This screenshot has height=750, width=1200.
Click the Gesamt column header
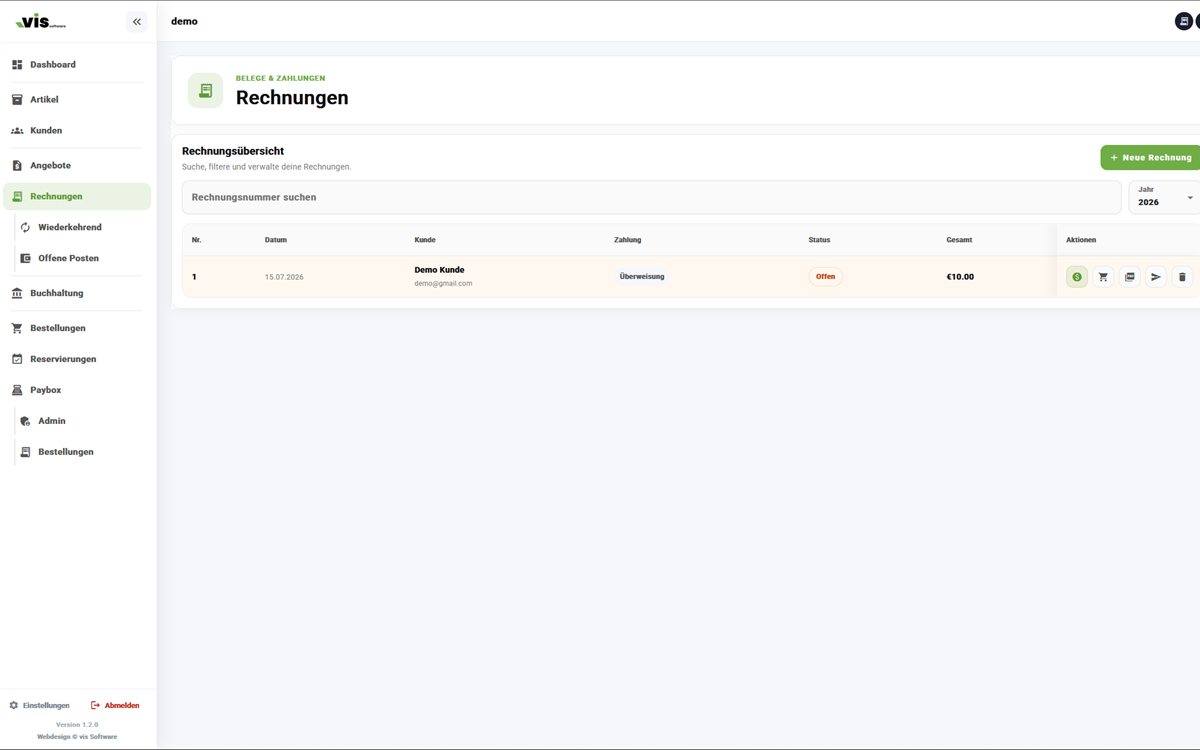click(x=959, y=240)
